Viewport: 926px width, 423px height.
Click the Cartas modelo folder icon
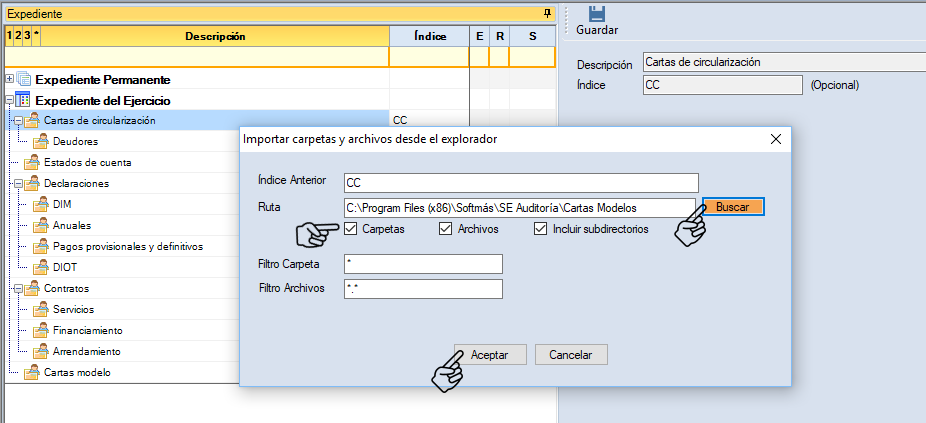click(x=31, y=372)
